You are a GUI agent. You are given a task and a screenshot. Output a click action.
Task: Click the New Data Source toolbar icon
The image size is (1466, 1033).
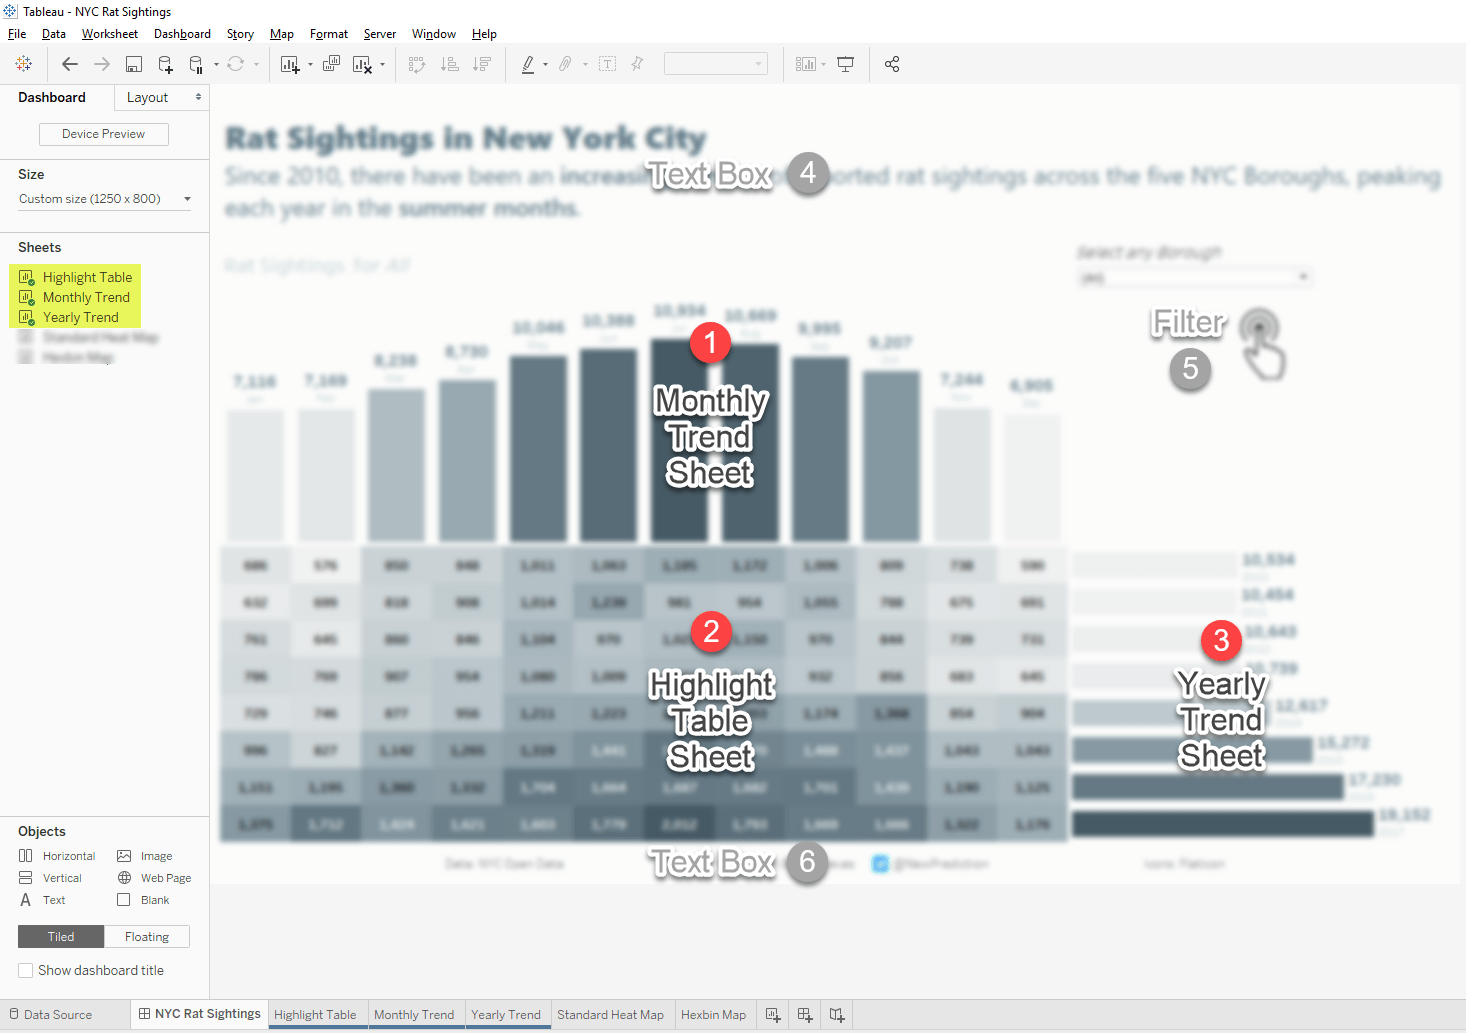click(165, 63)
